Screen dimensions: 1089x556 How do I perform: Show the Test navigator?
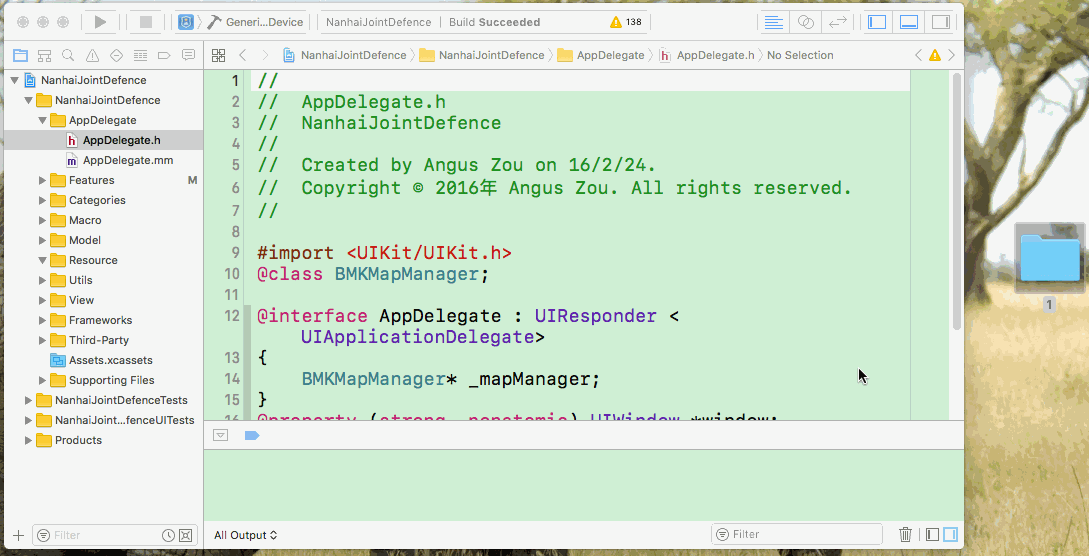tap(116, 55)
